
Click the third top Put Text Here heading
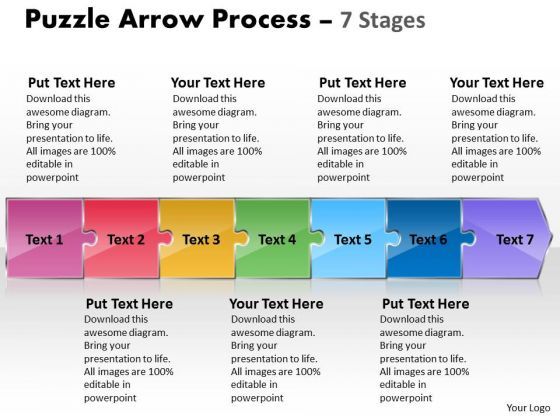click(x=362, y=83)
